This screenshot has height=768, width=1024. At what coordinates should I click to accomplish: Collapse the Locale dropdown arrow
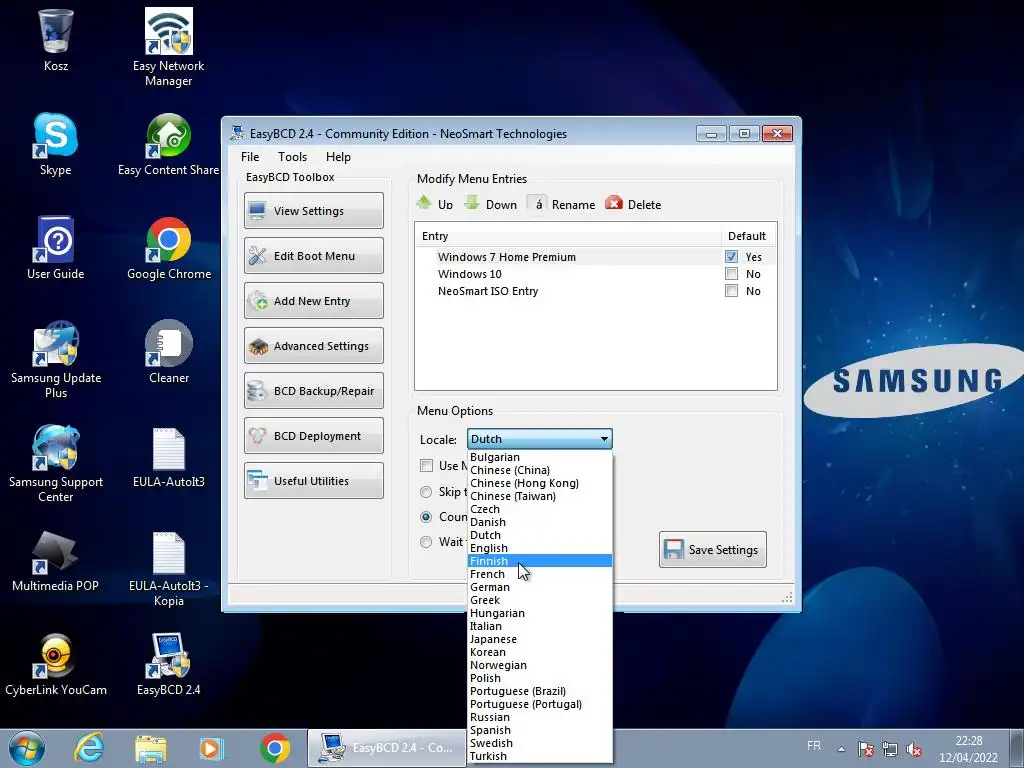(x=604, y=439)
